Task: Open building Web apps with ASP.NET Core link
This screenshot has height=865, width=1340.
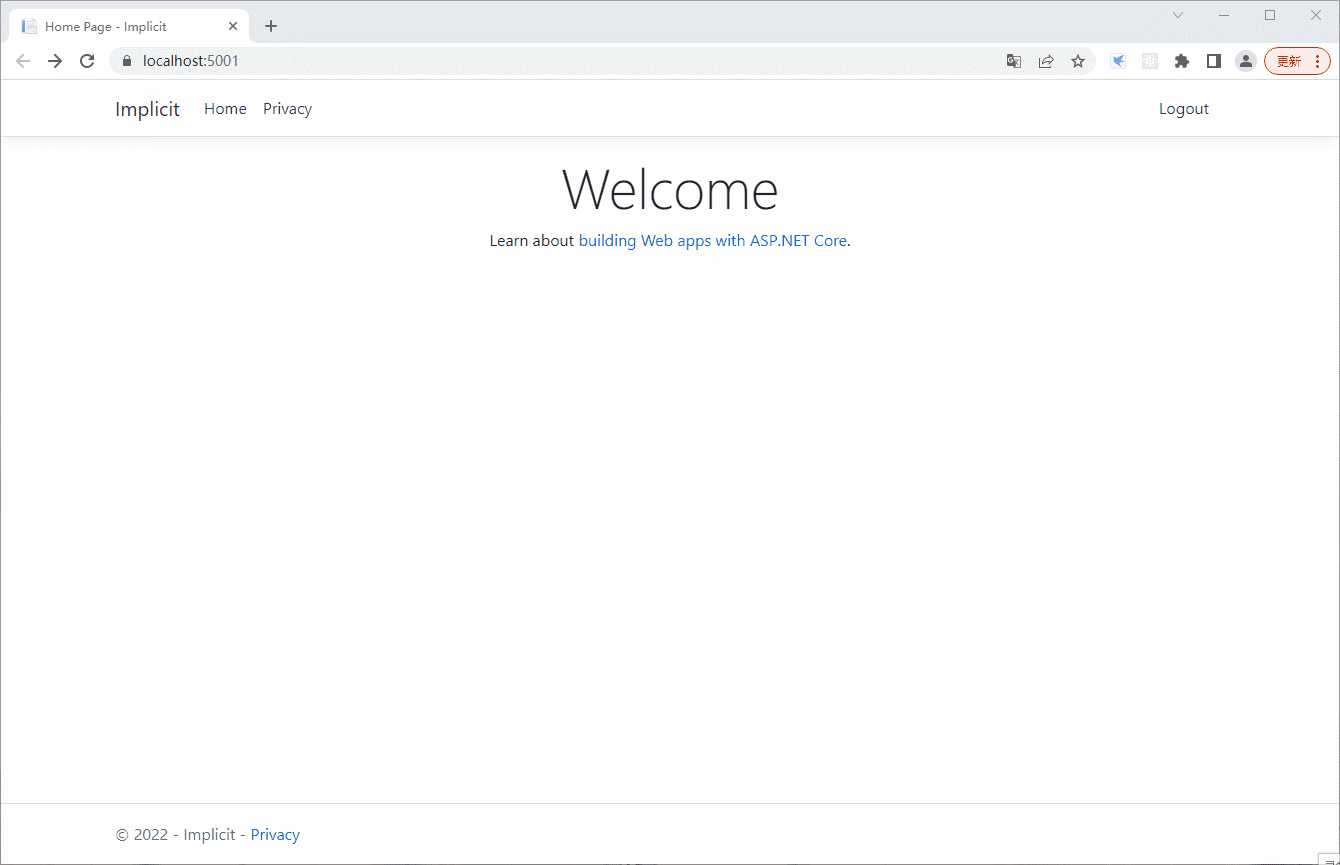Action: point(713,241)
